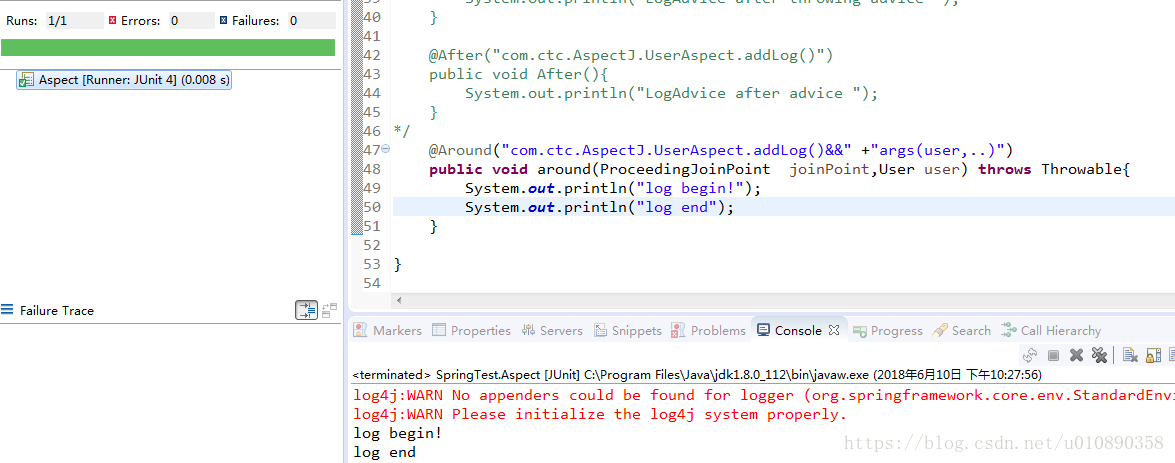
Task: Click the @After annotation on line 42
Action: tap(456, 55)
